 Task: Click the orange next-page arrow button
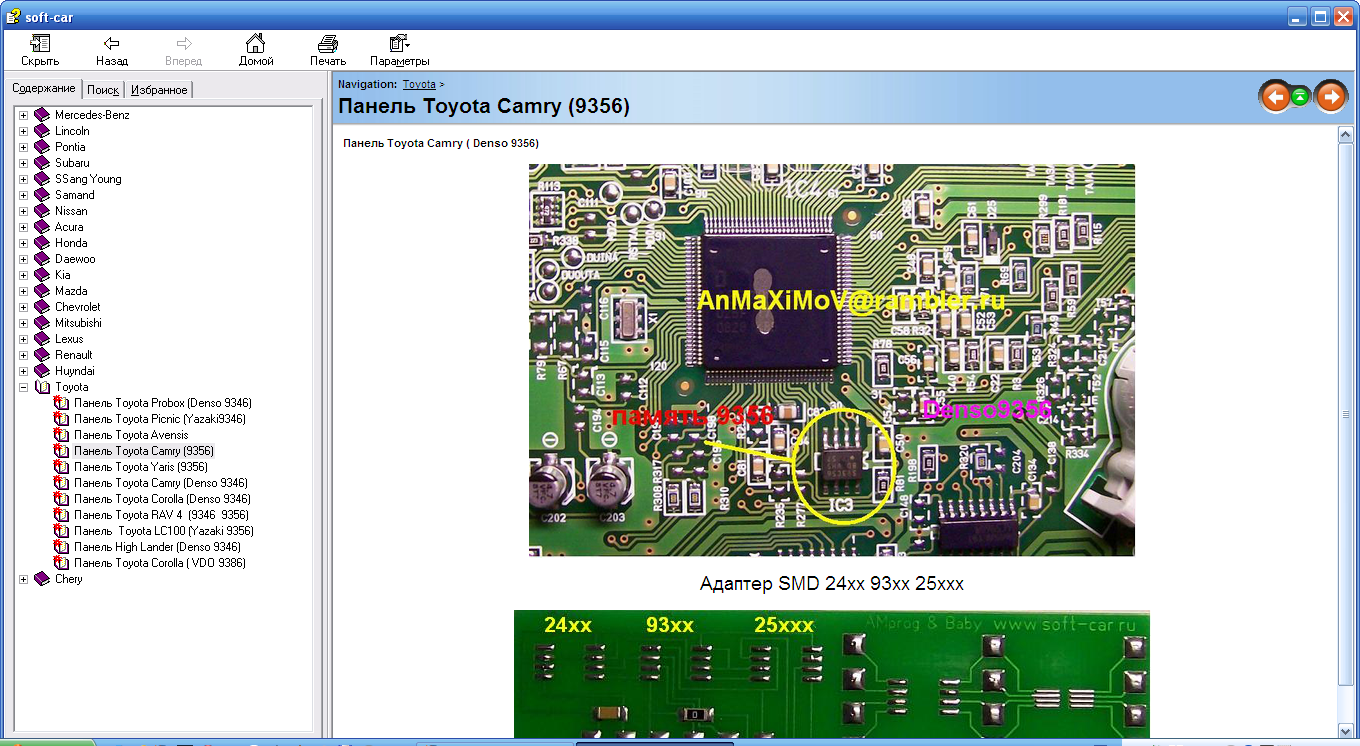click(x=1330, y=97)
